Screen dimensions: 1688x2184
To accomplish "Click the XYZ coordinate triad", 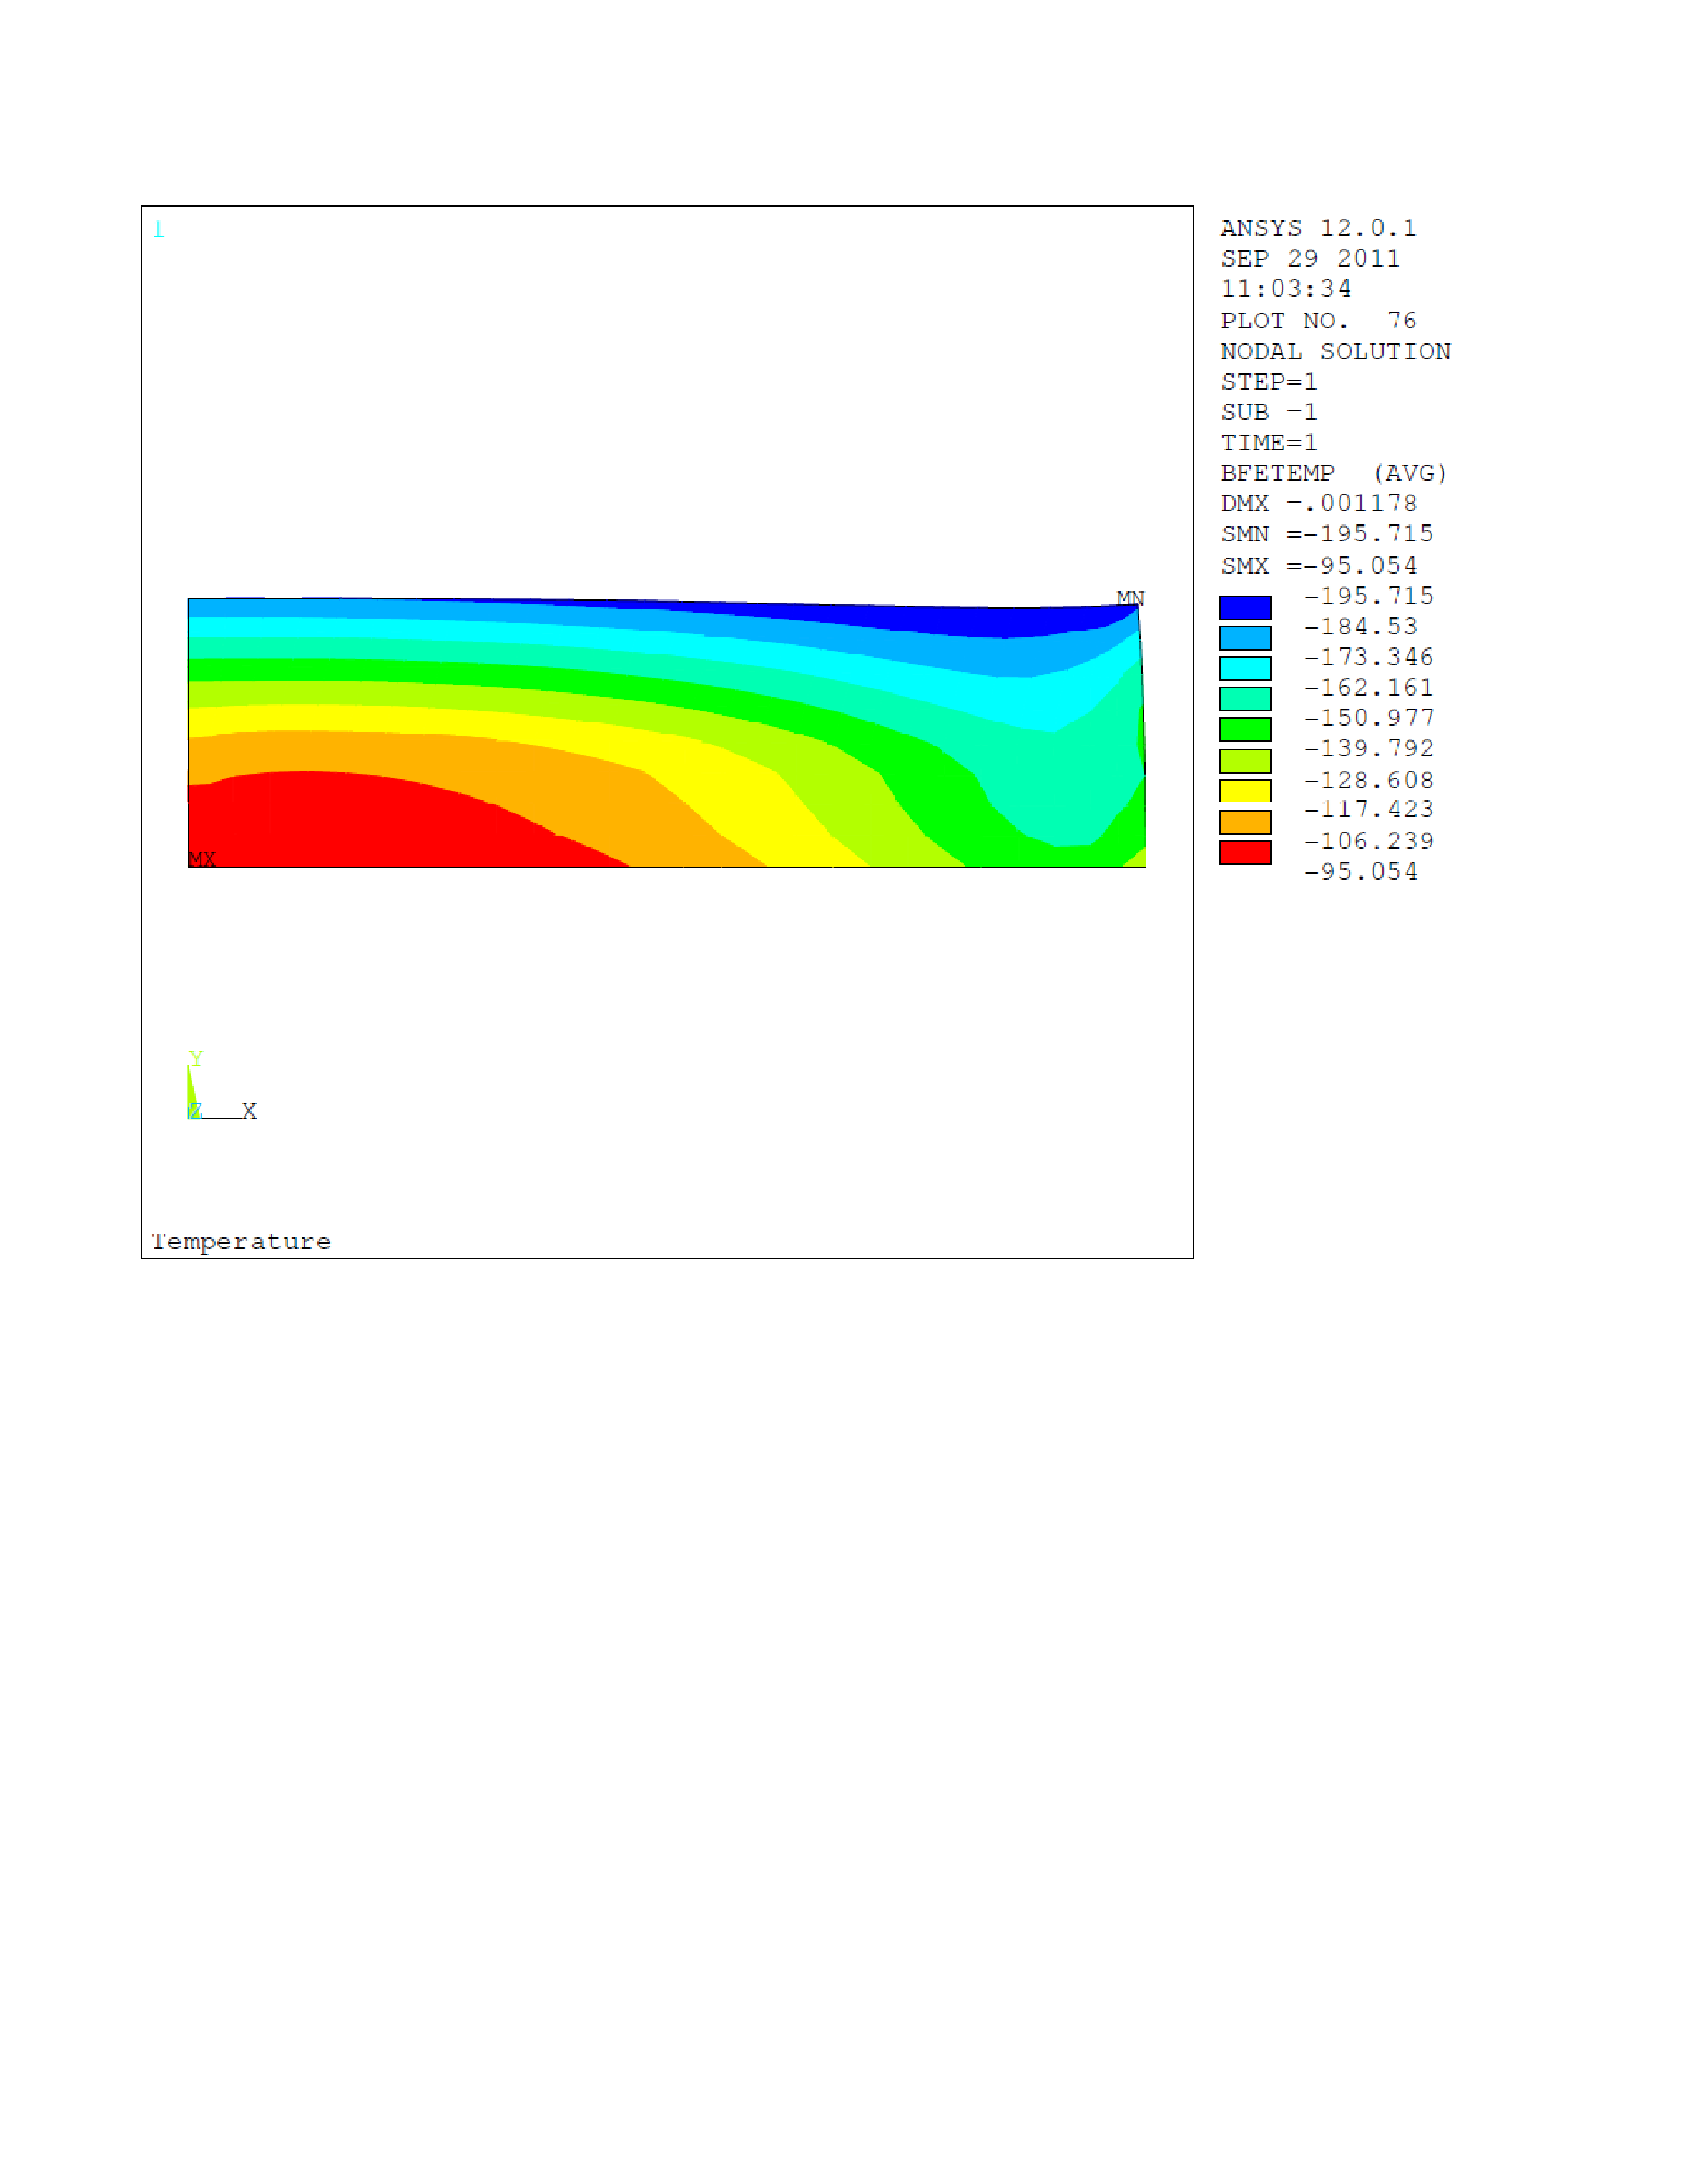I will click(x=221, y=1086).
